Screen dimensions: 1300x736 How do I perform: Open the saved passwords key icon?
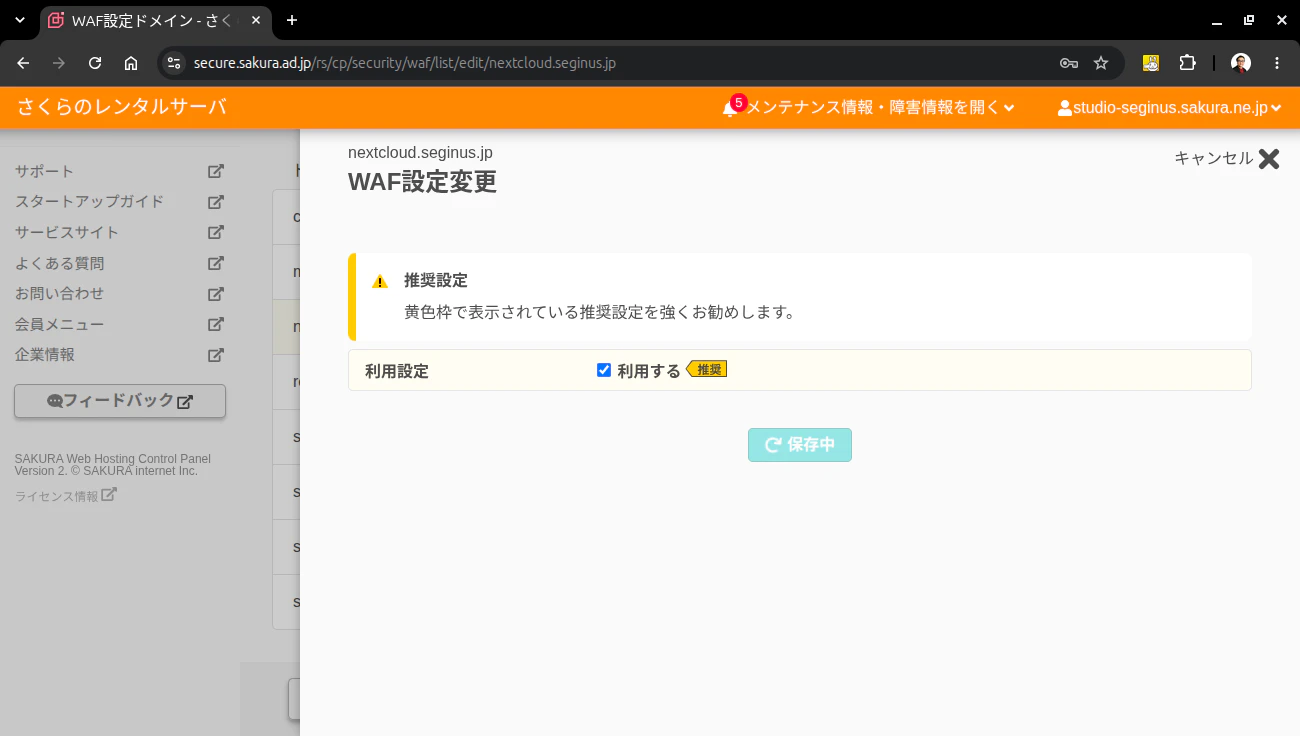coord(1069,63)
